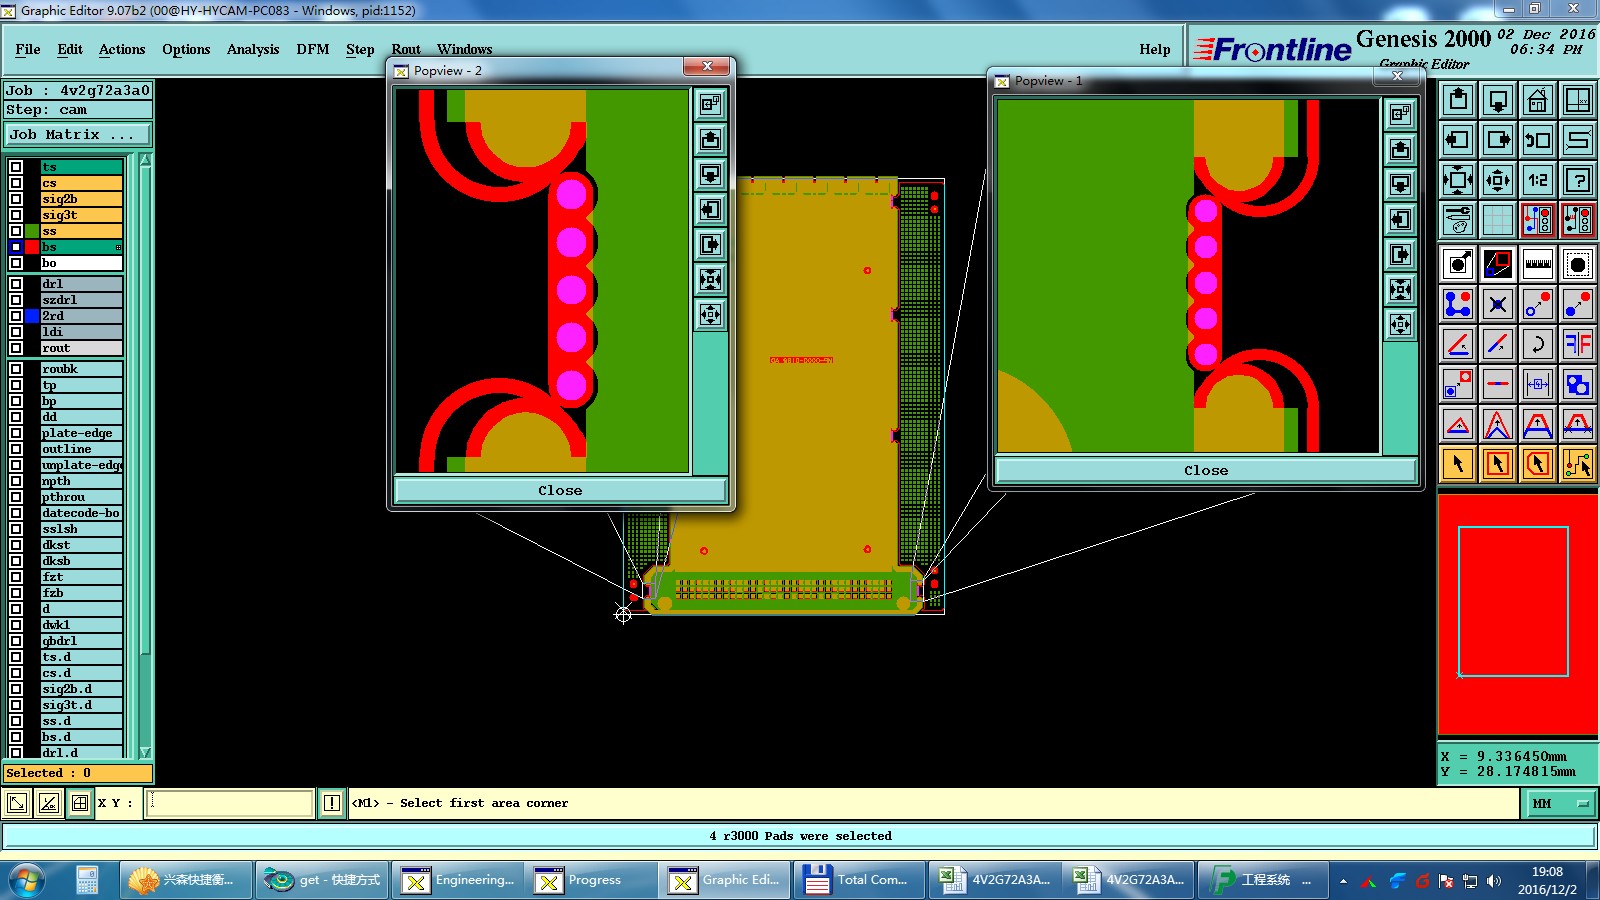Click the pan right icon in main toolbar

coord(1498,140)
